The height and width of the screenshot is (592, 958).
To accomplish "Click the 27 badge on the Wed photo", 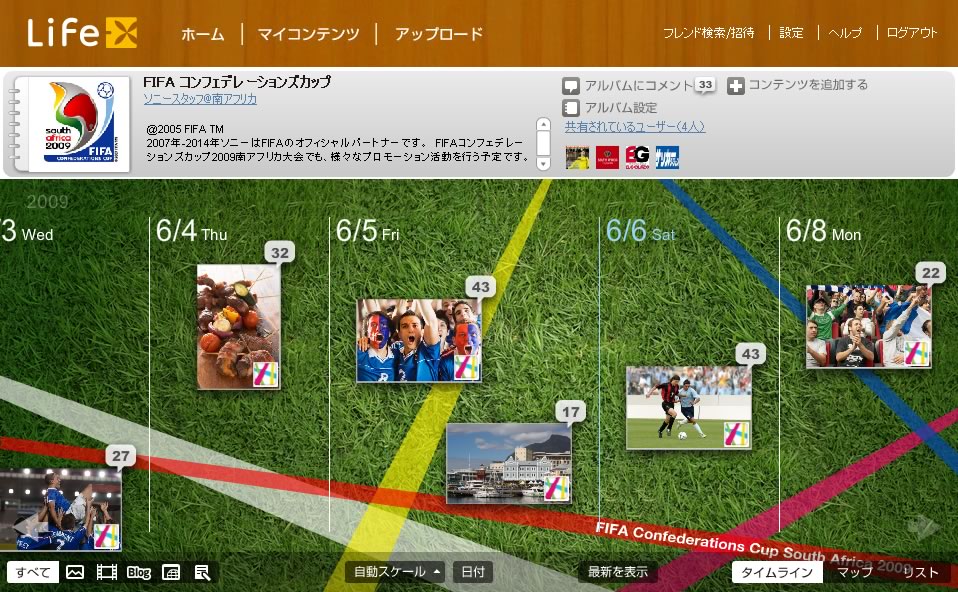I will [120, 456].
